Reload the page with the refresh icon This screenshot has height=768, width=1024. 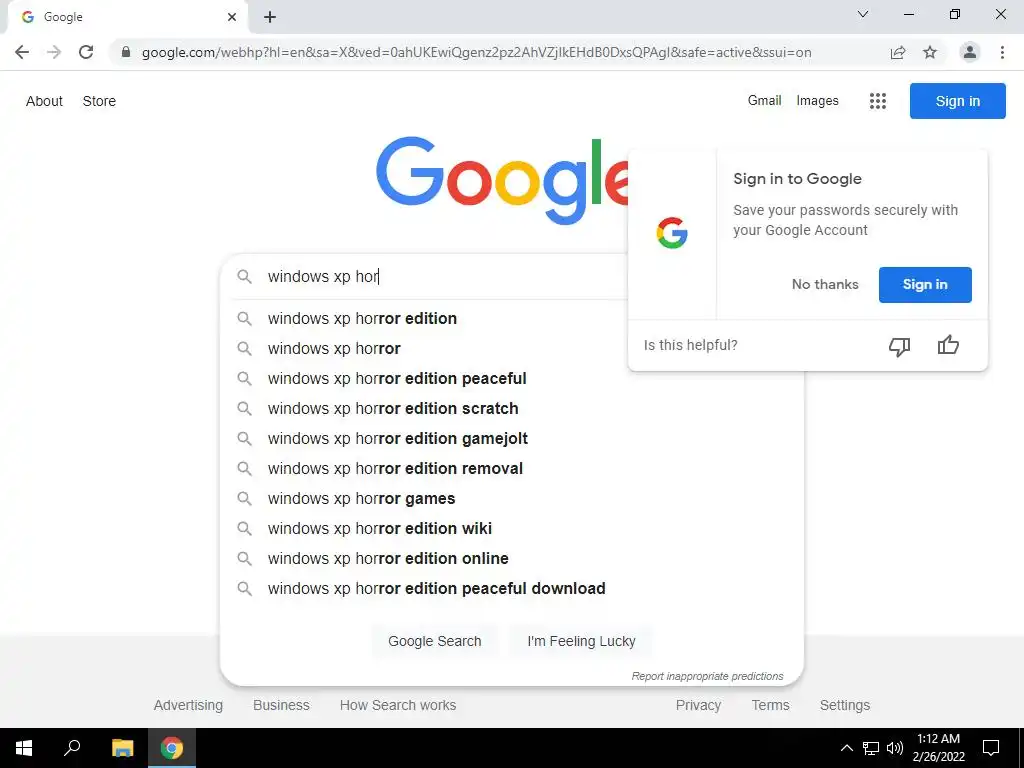coord(86,52)
